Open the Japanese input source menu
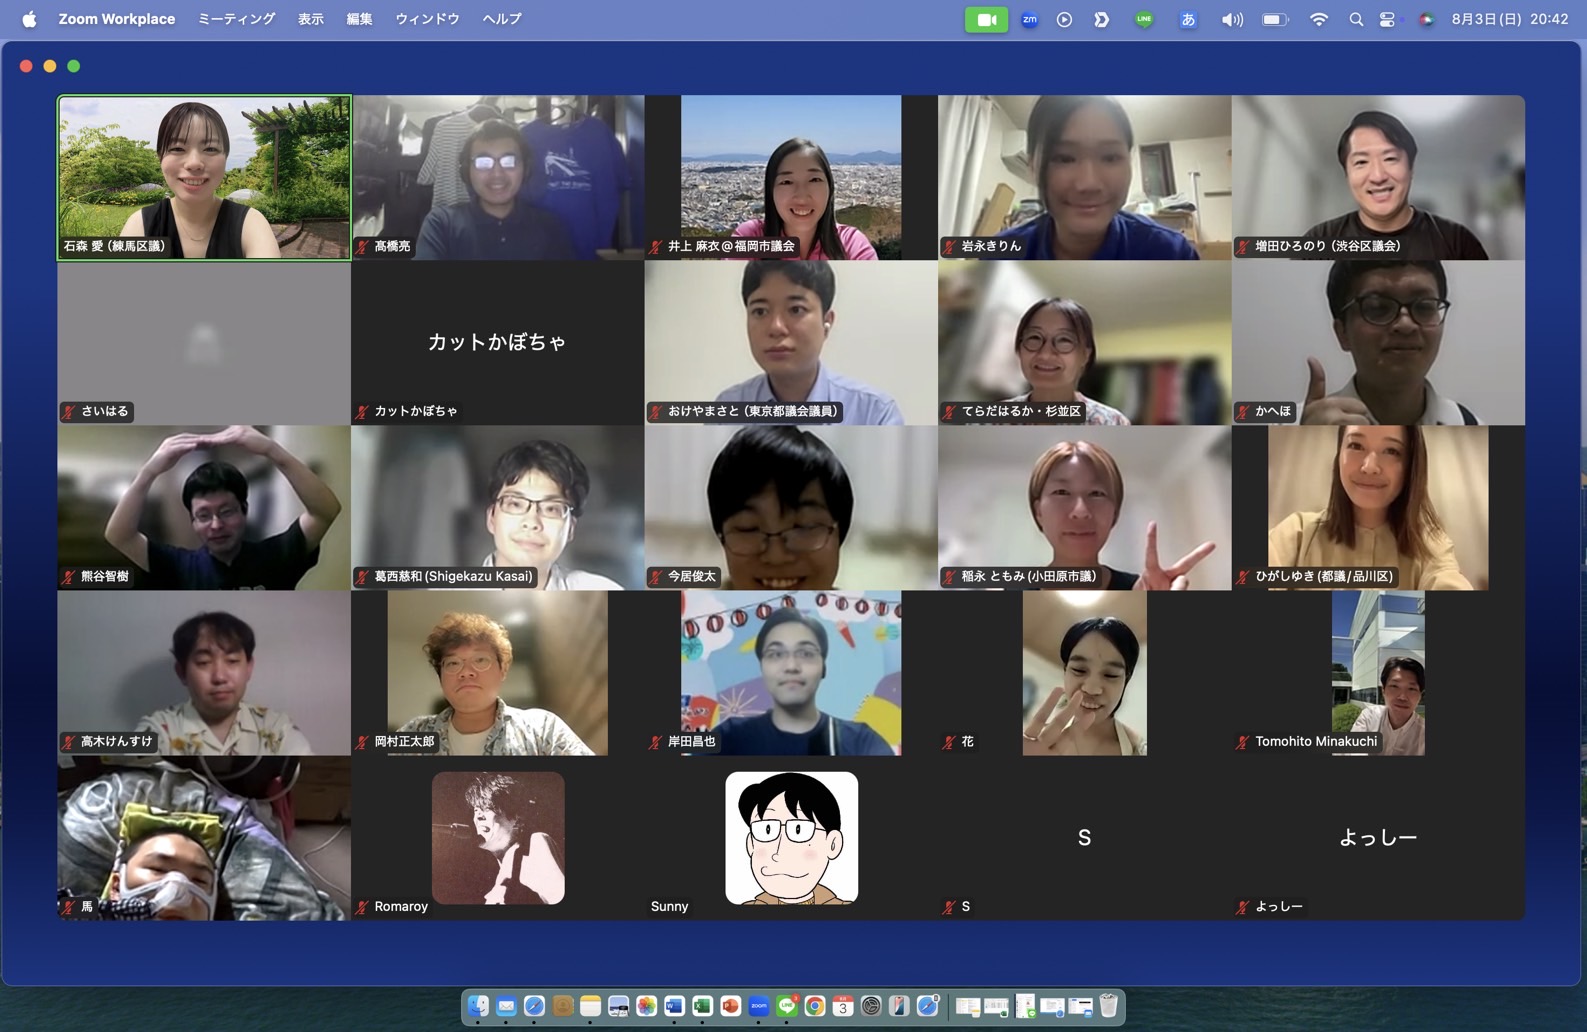 pos(1188,20)
